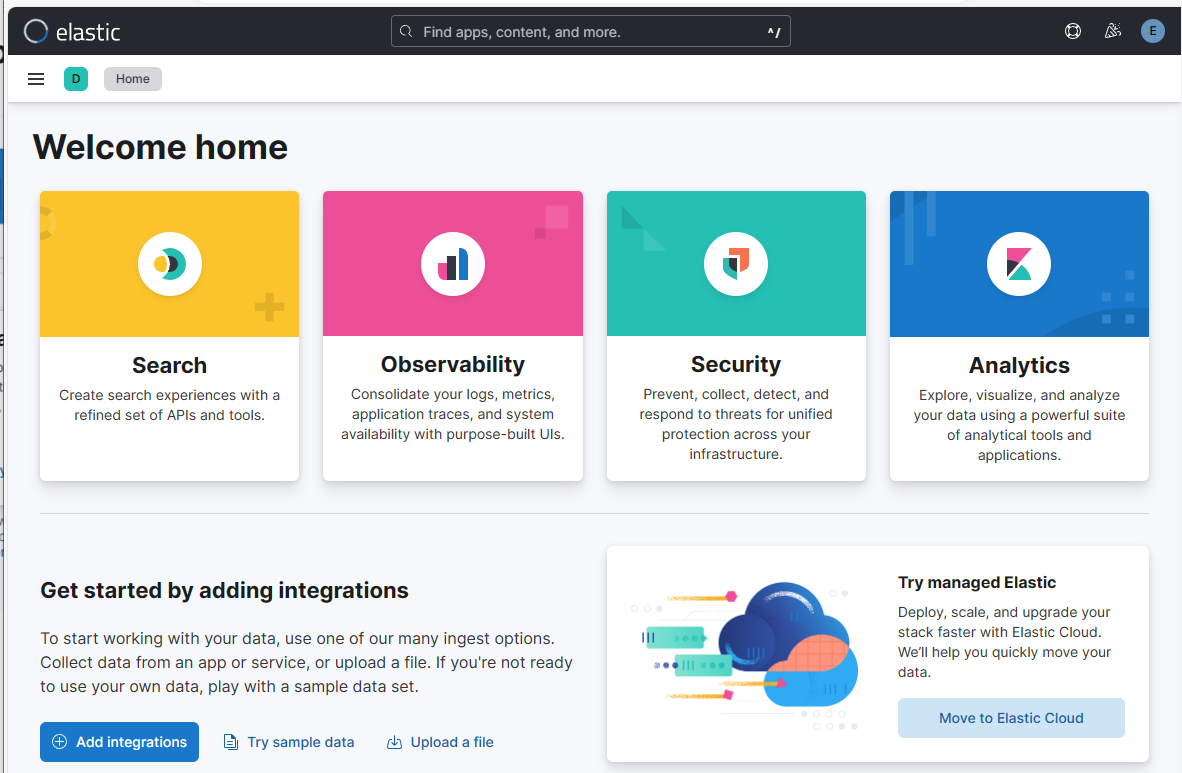Click Security card description text
Screen dimensions: 1182x773
pos(736,424)
